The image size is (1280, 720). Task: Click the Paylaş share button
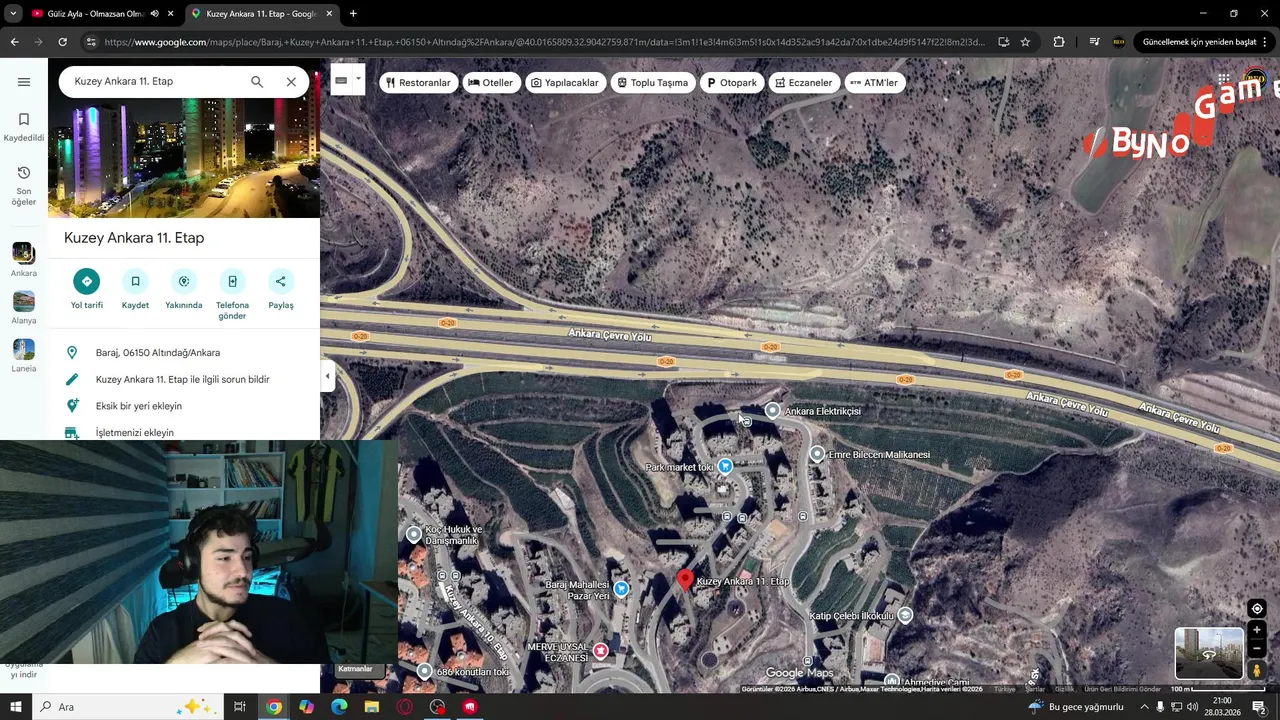tap(281, 290)
